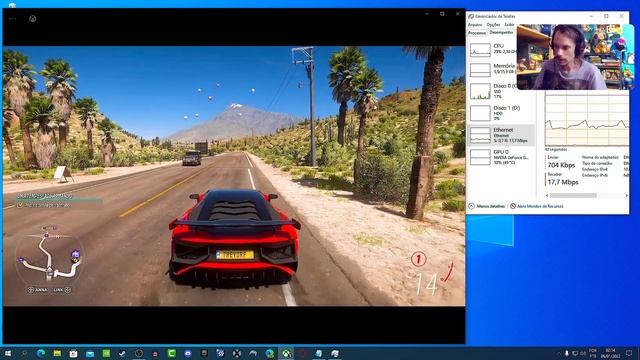Image resolution: width=640 pixels, height=360 pixels.
Task: Click the microphone tray icon
Action: [x=567, y=353]
